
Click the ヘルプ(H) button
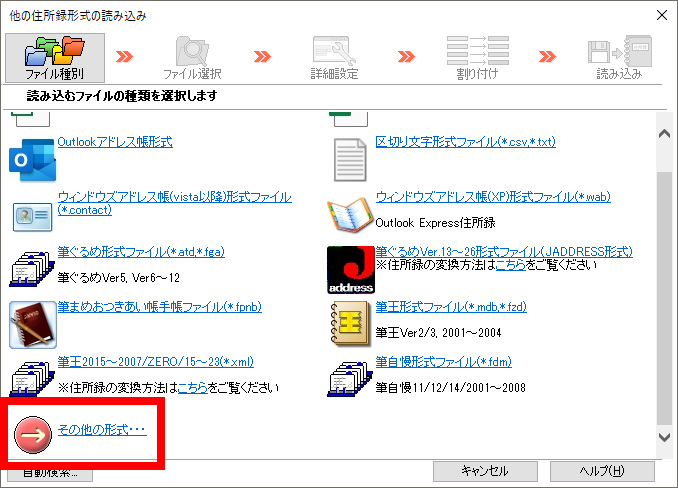pyautogui.click(x=602, y=471)
